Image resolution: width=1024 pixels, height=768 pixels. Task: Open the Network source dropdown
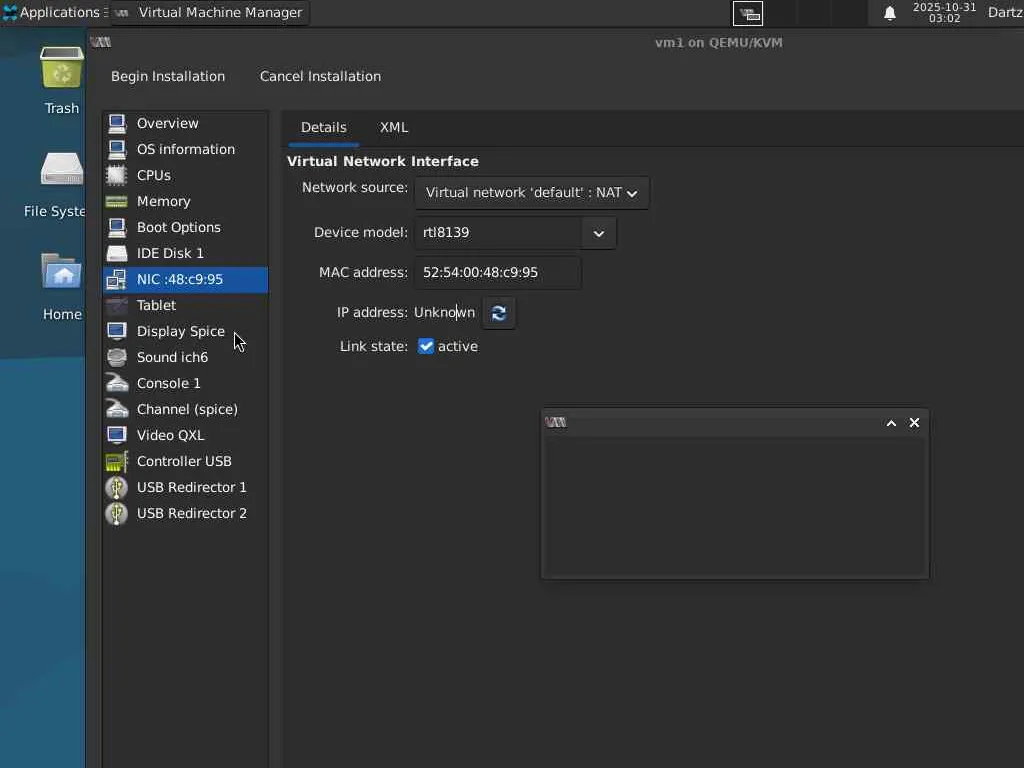pos(531,193)
